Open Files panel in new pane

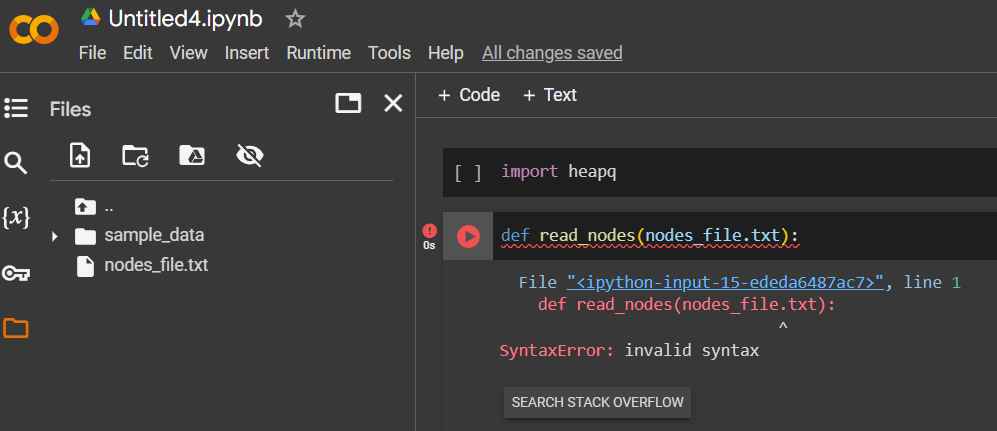coord(348,103)
